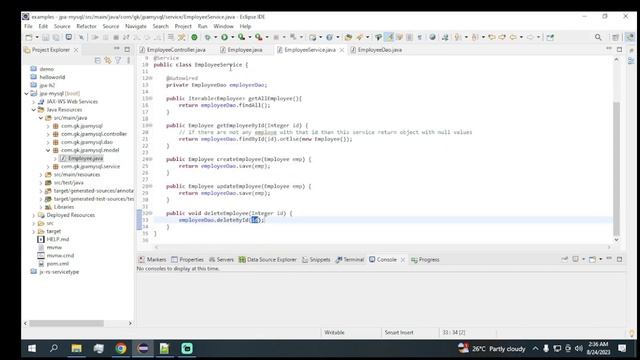Screen dimensions: 640x360
Task: Click the green Debug bug icon
Action: [208, 37]
